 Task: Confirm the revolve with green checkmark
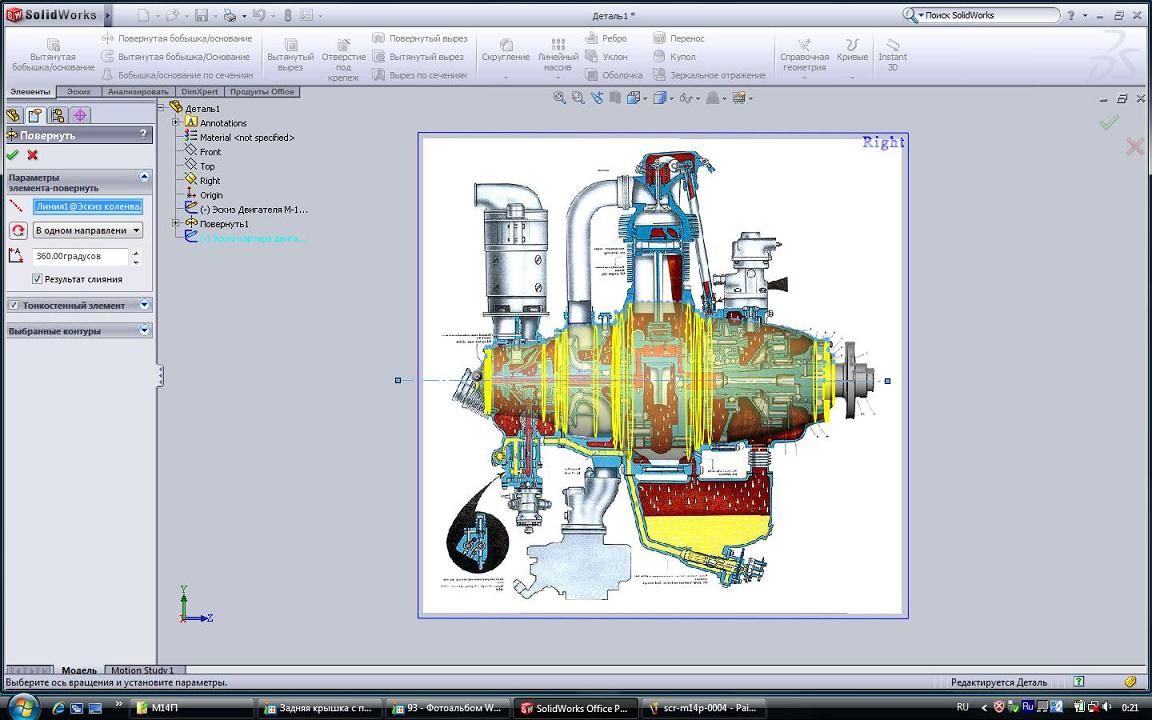[x=12, y=155]
